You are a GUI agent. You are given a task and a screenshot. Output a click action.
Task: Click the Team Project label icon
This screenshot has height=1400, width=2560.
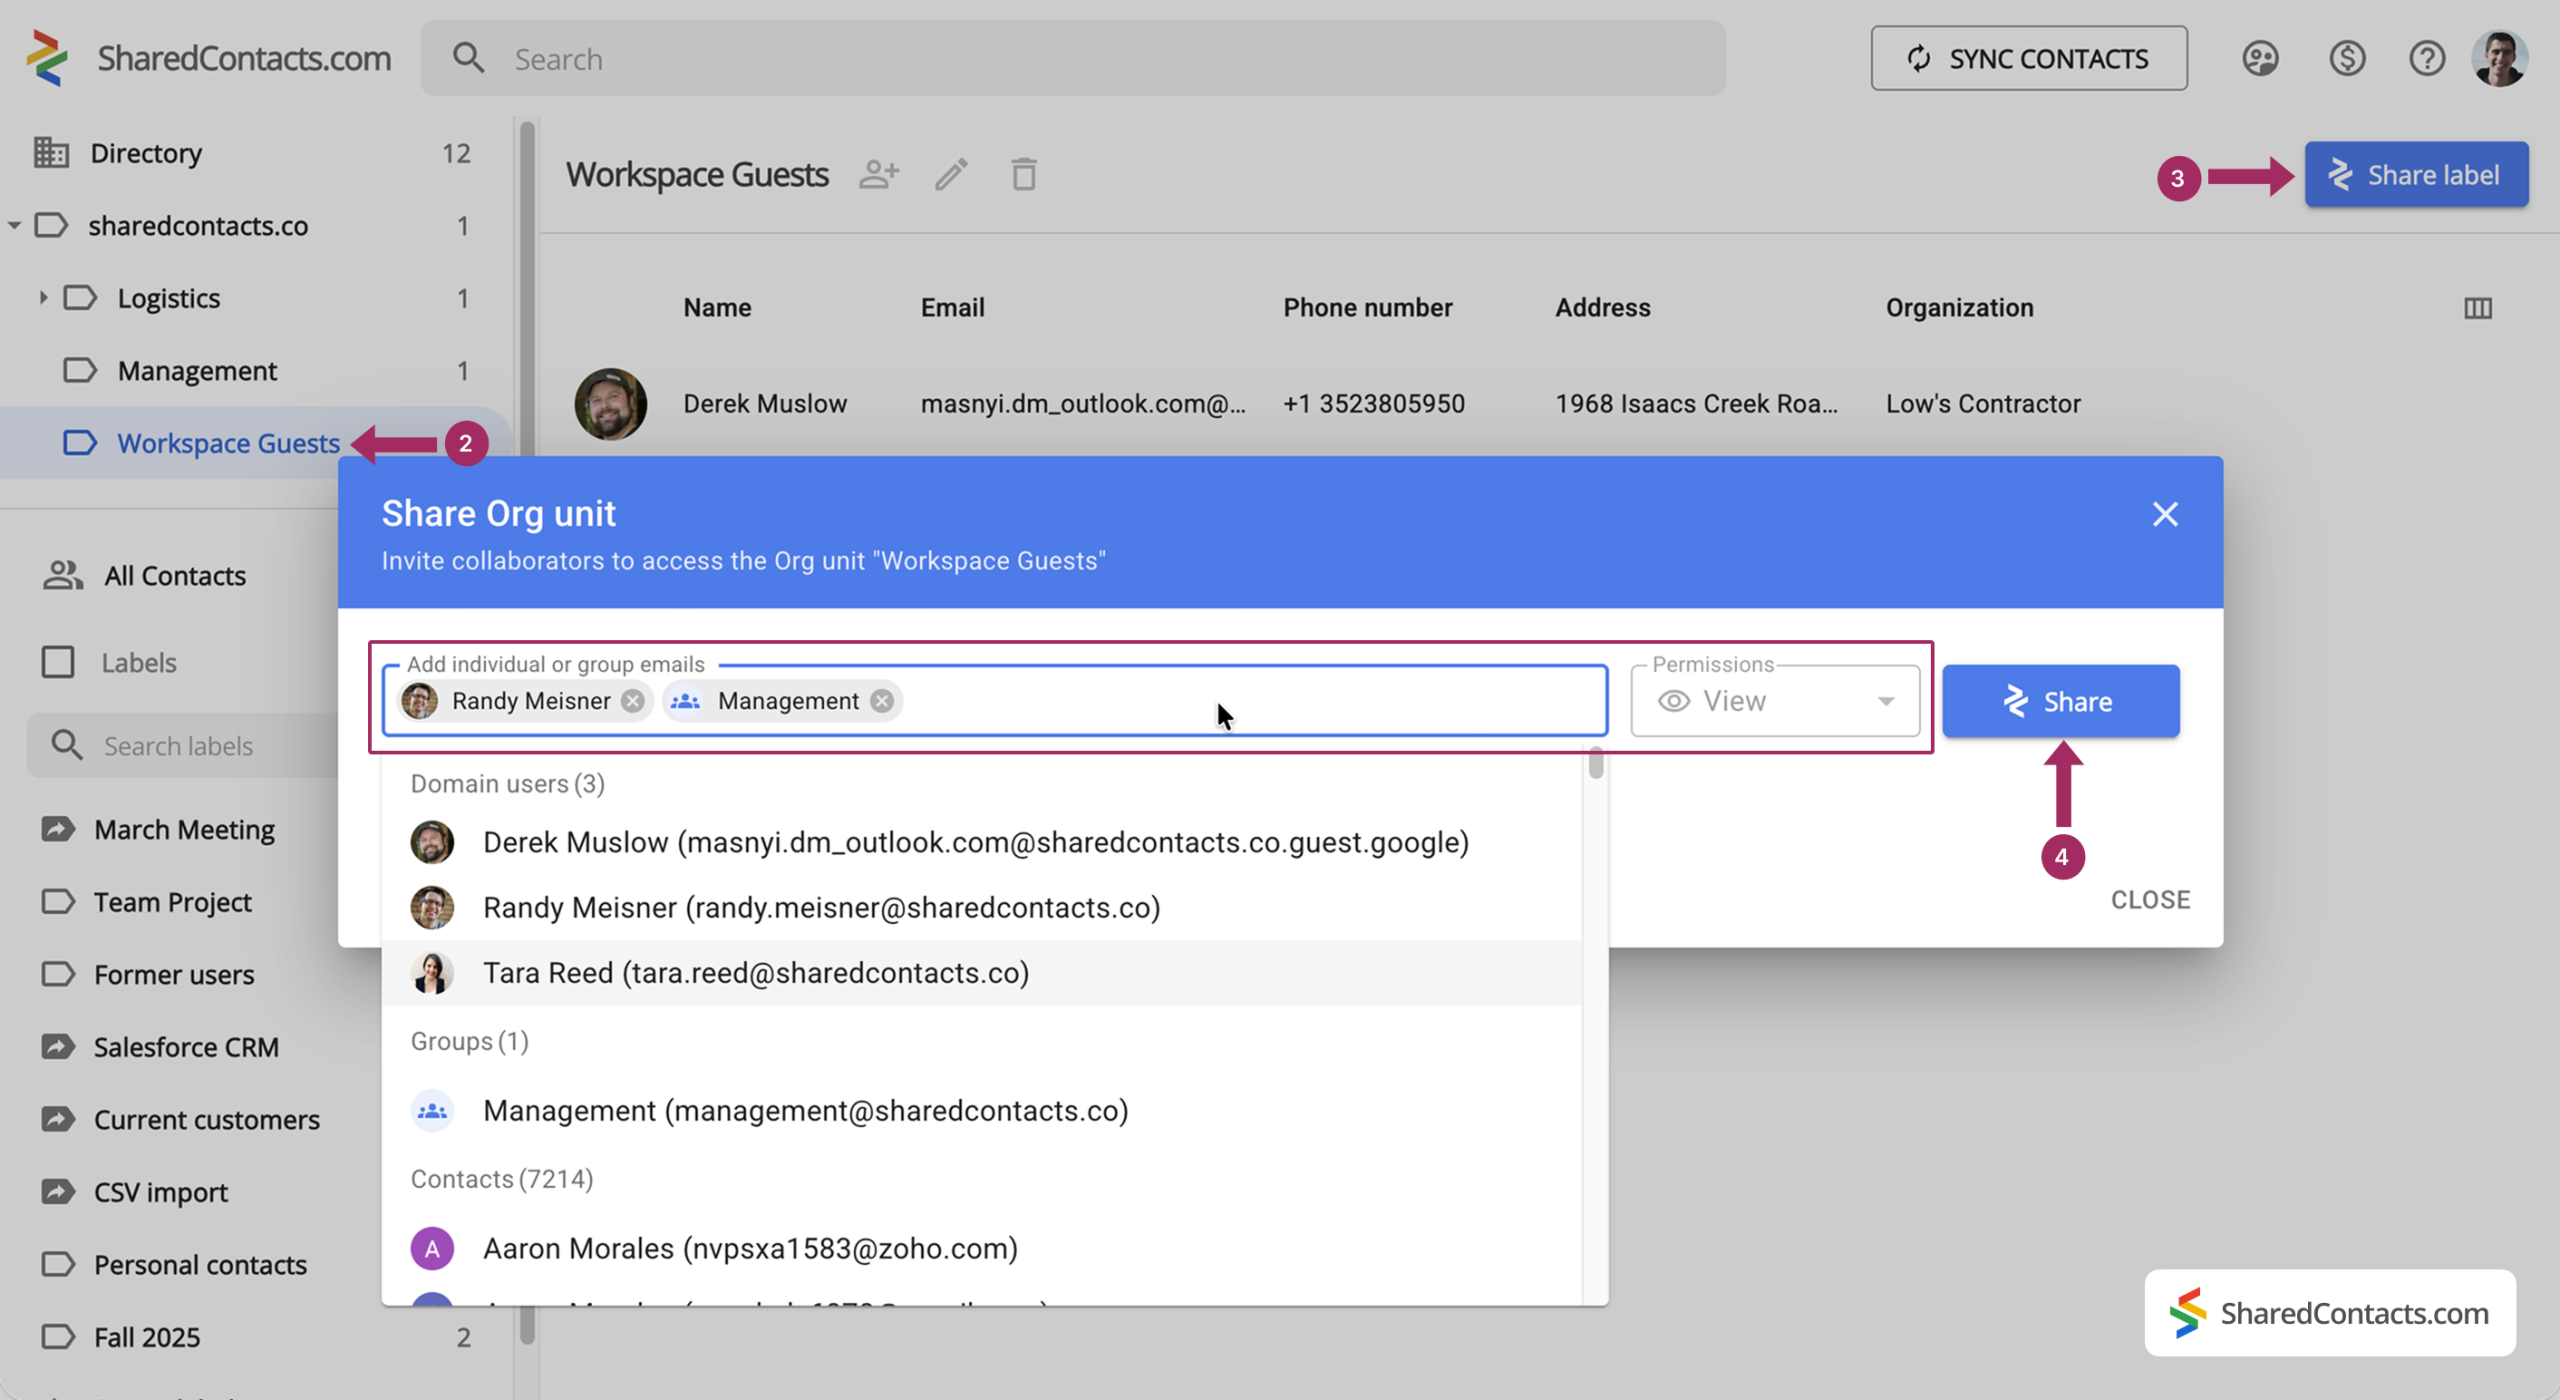point(58,902)
